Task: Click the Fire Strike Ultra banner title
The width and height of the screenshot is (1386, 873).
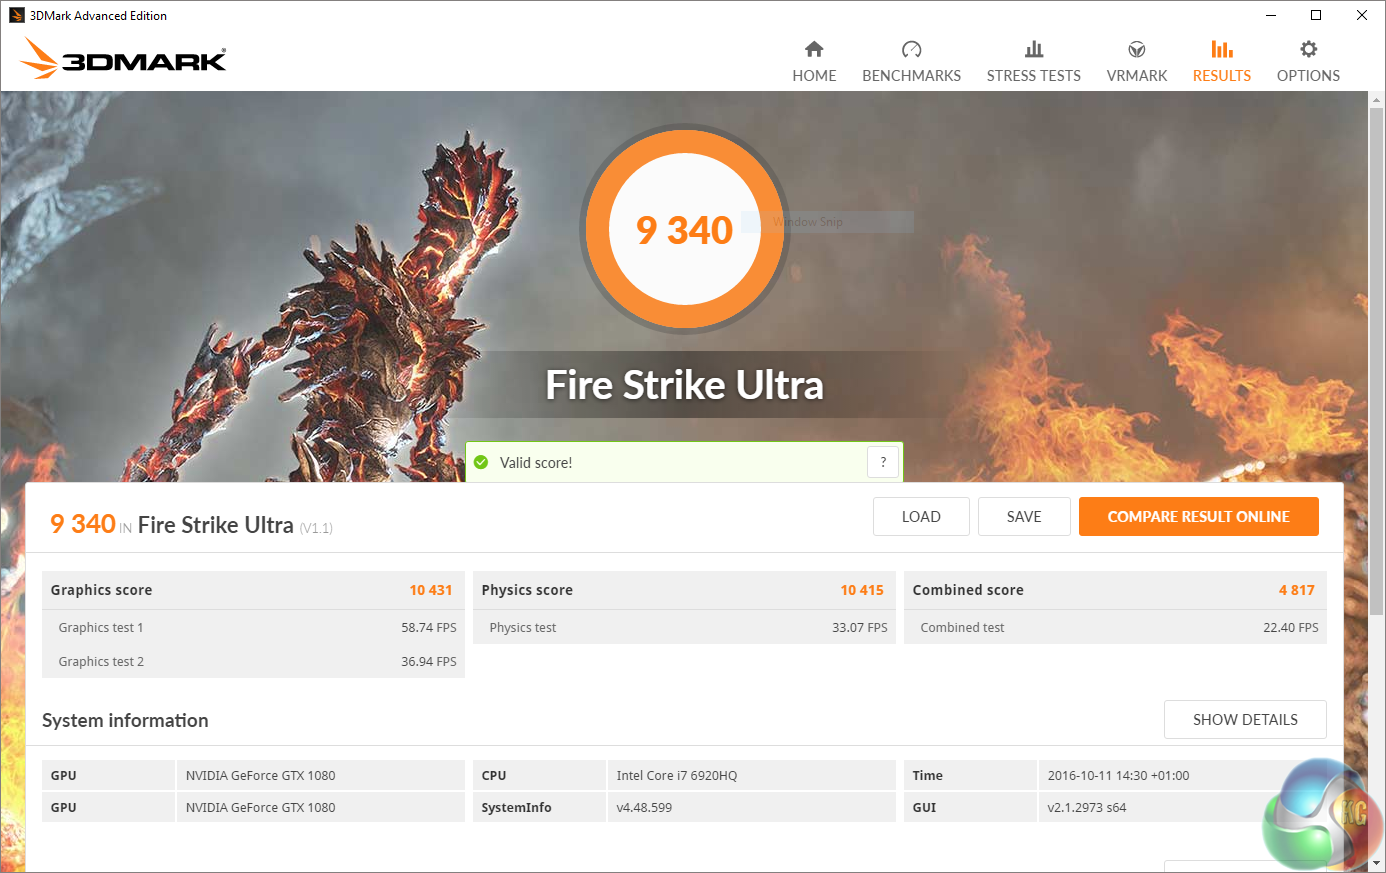Action: click(x=685, y=385)
